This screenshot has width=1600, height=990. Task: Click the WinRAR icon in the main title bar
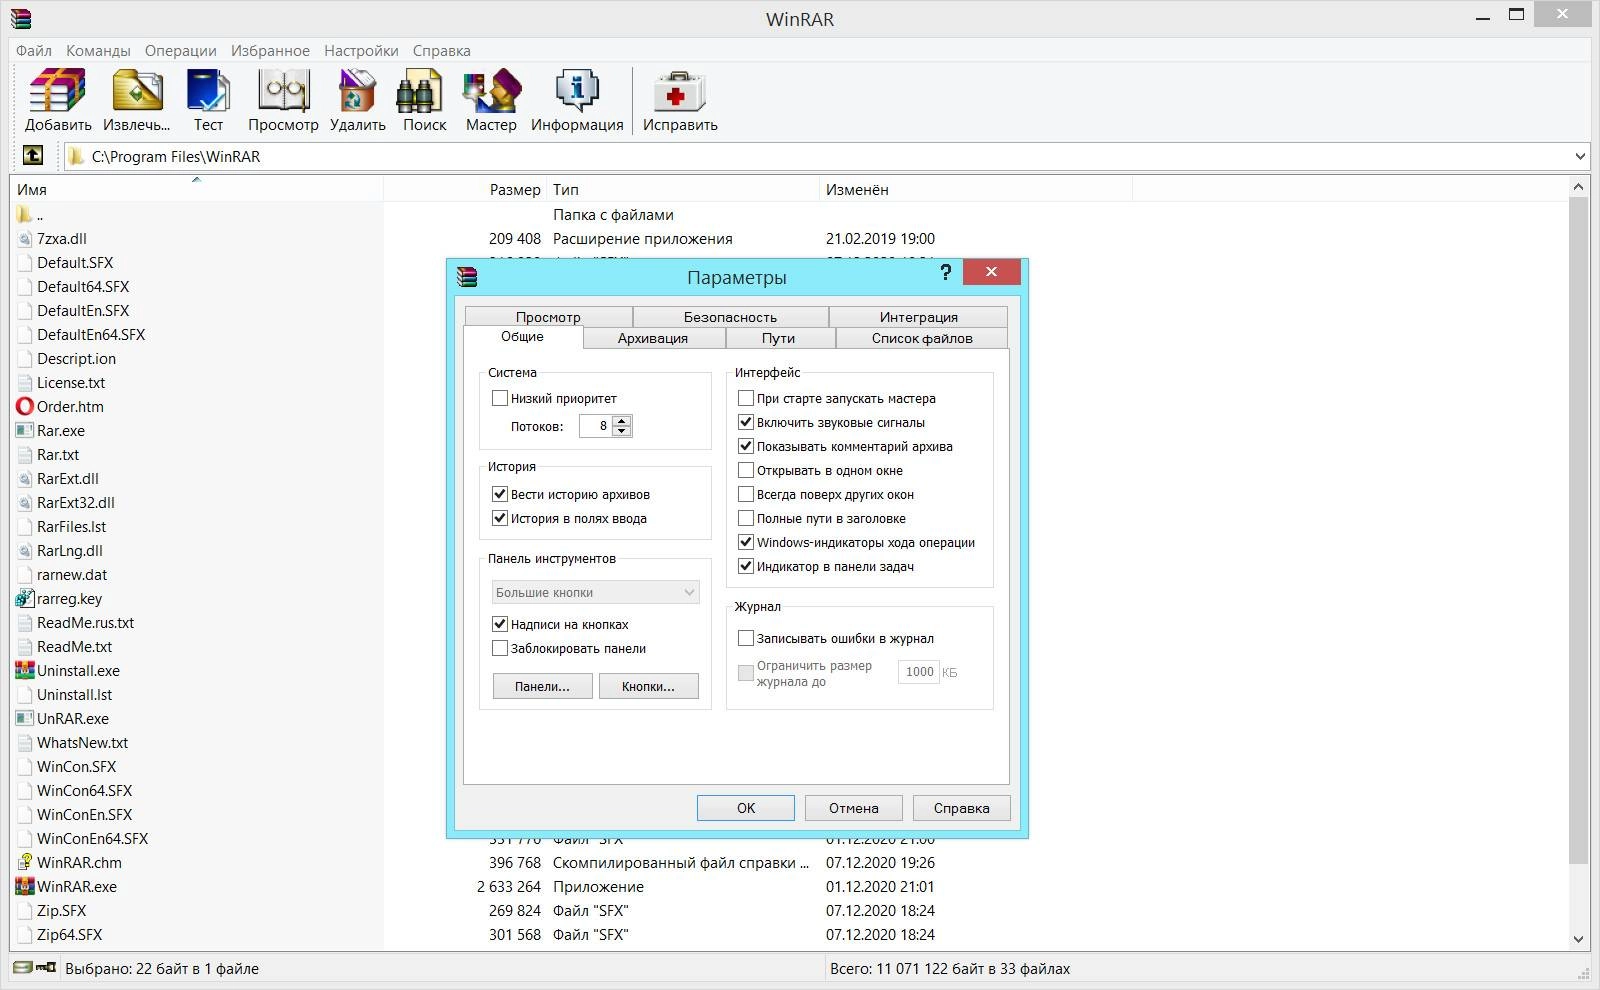(21, 18)
